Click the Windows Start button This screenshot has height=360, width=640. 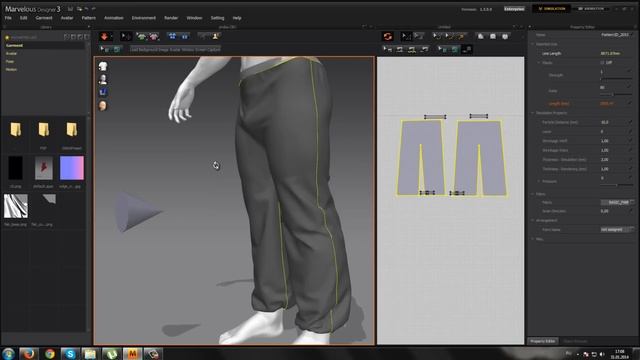(8, 353)
